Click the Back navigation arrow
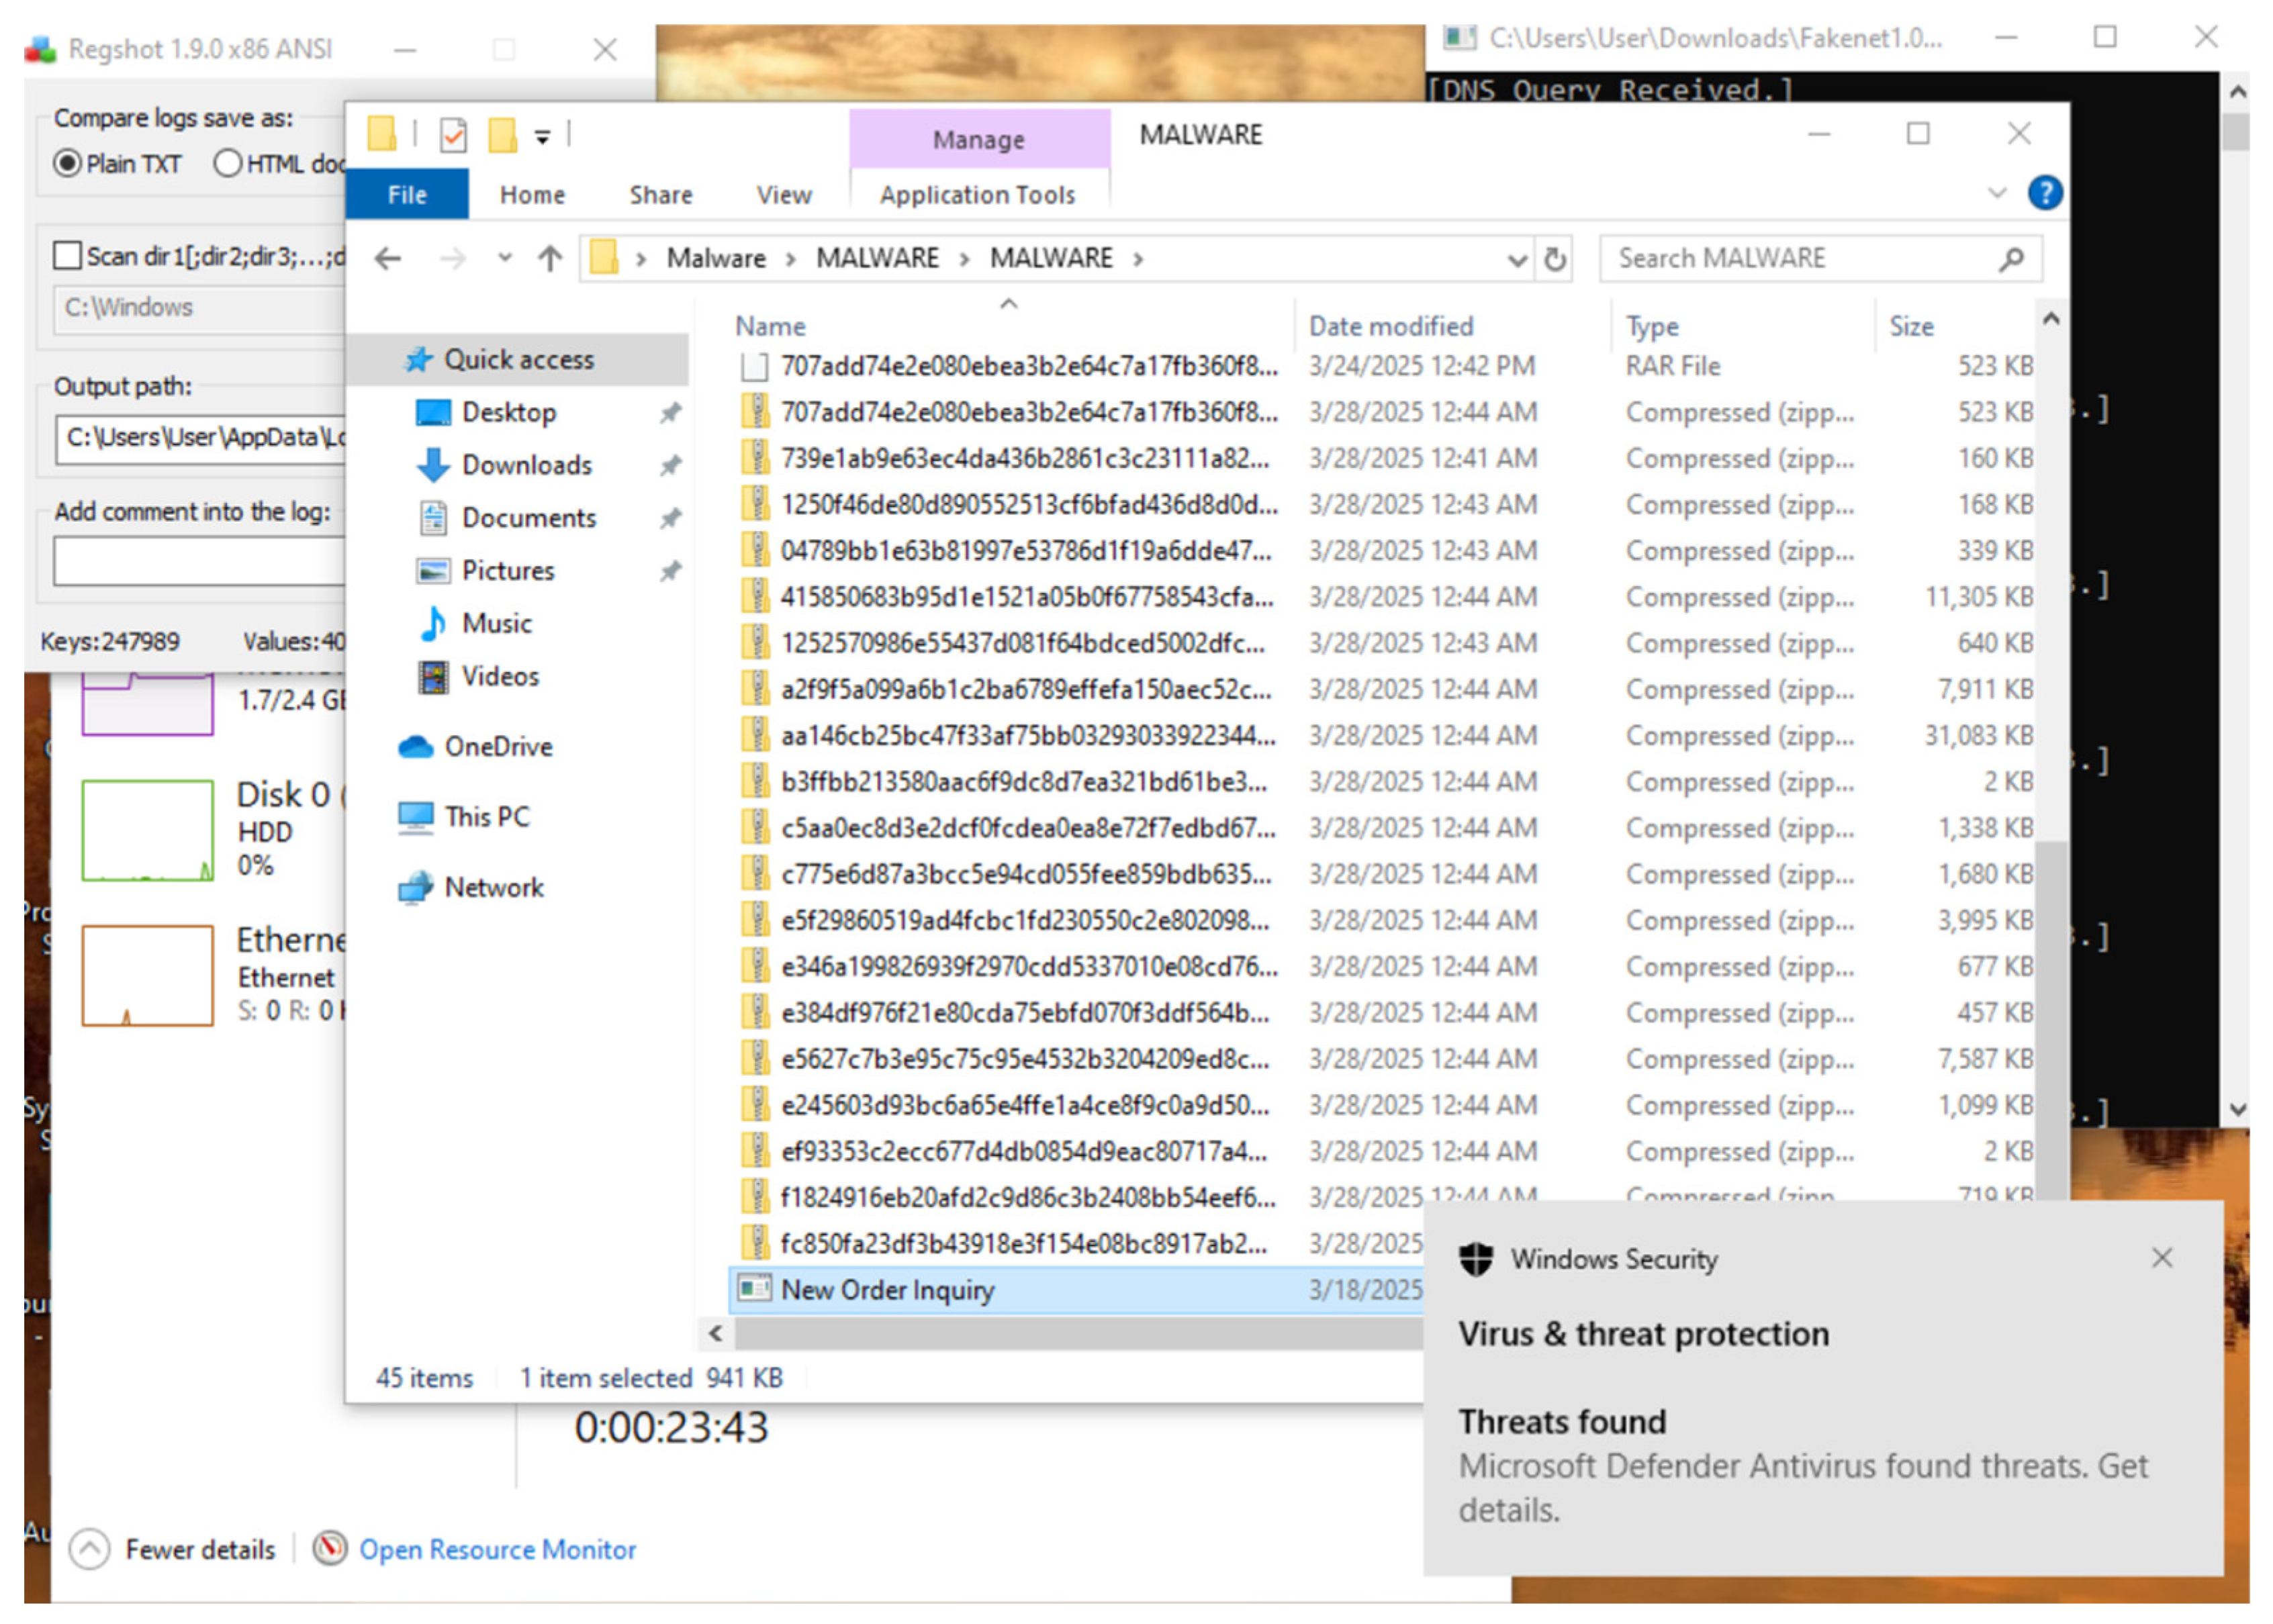The image size is (2273, 1624). pyautogui.click(x=388, y=259)
